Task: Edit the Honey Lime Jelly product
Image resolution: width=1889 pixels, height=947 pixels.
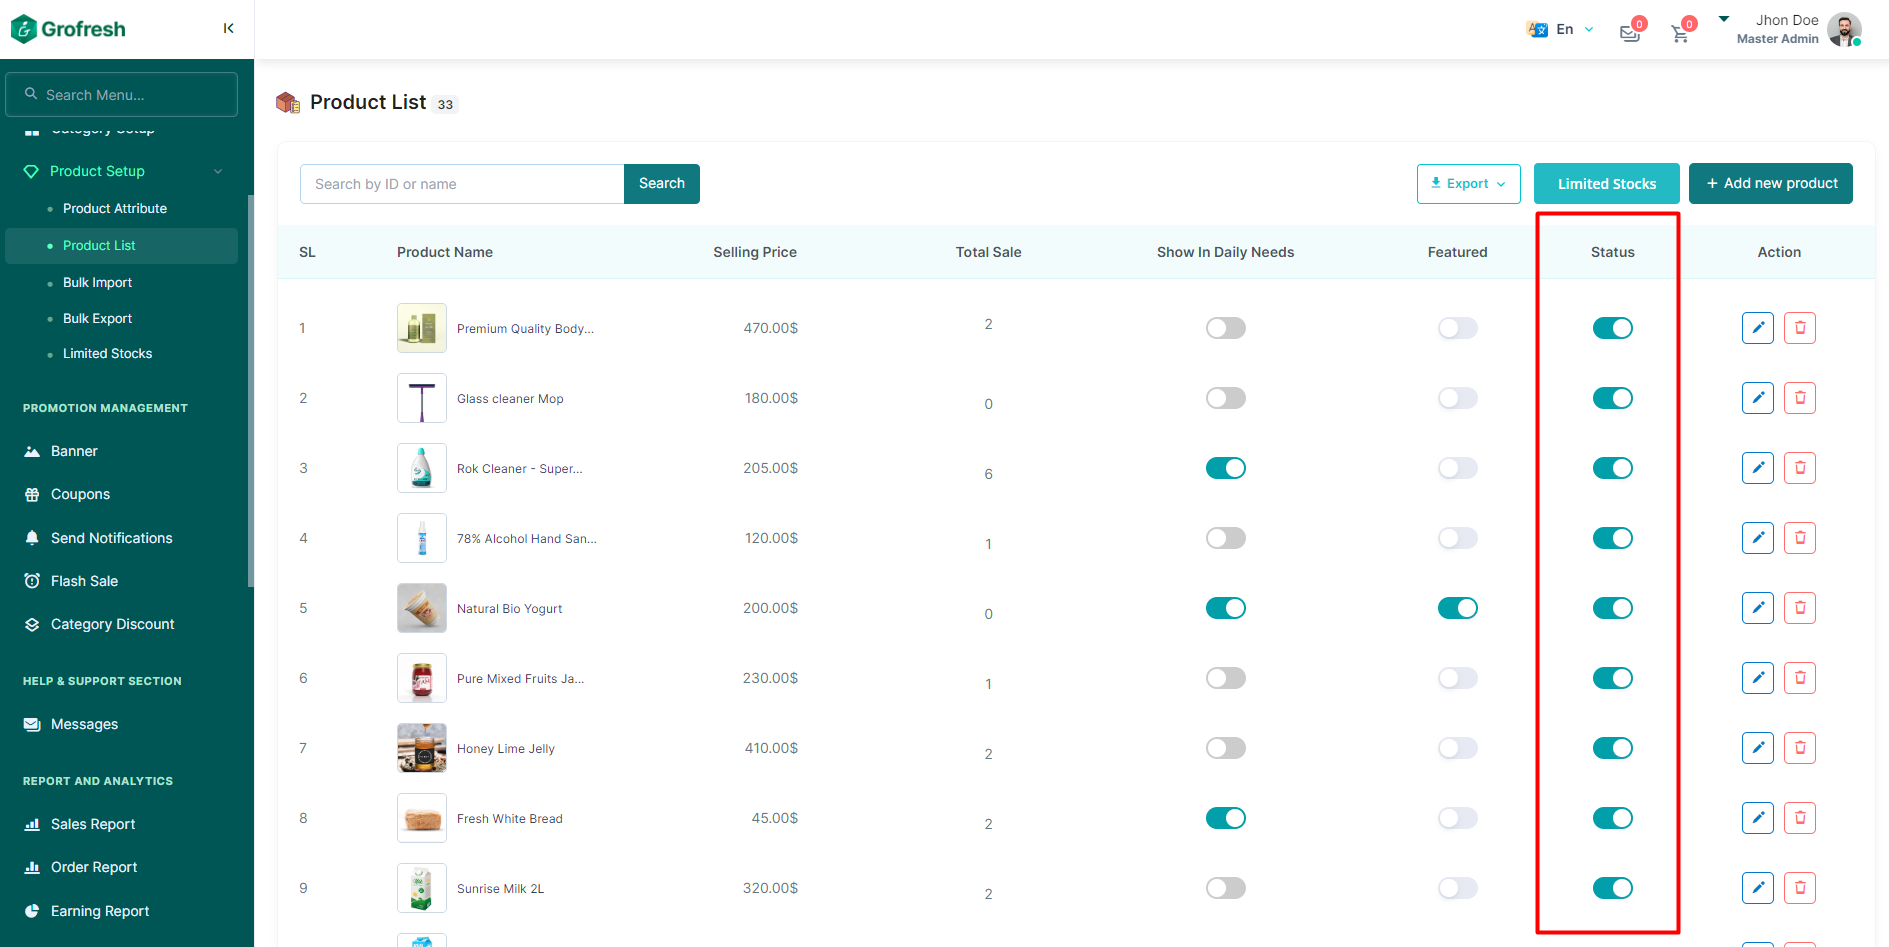Action: click(x=1758, y=748)
